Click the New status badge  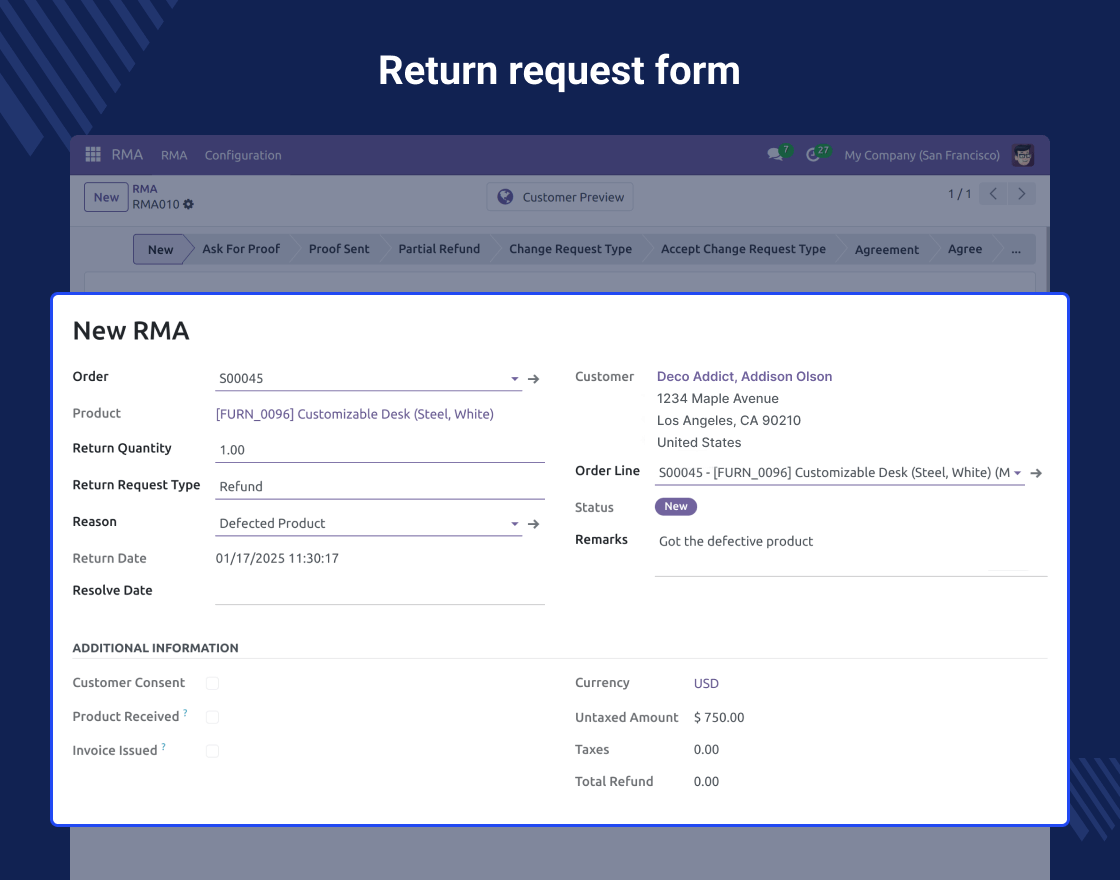[676, 506]
